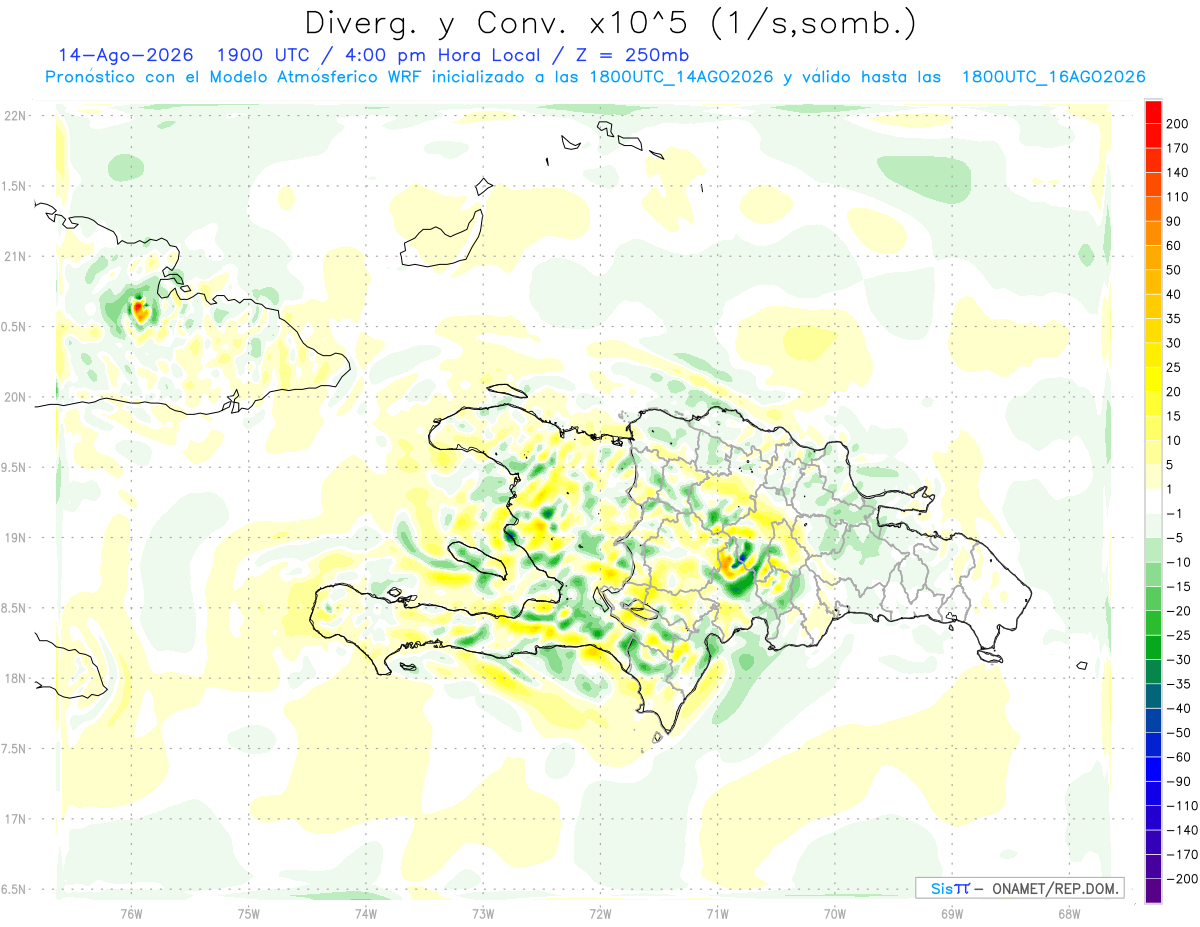Click the colorbar value '-170'

pos(1180,855)
